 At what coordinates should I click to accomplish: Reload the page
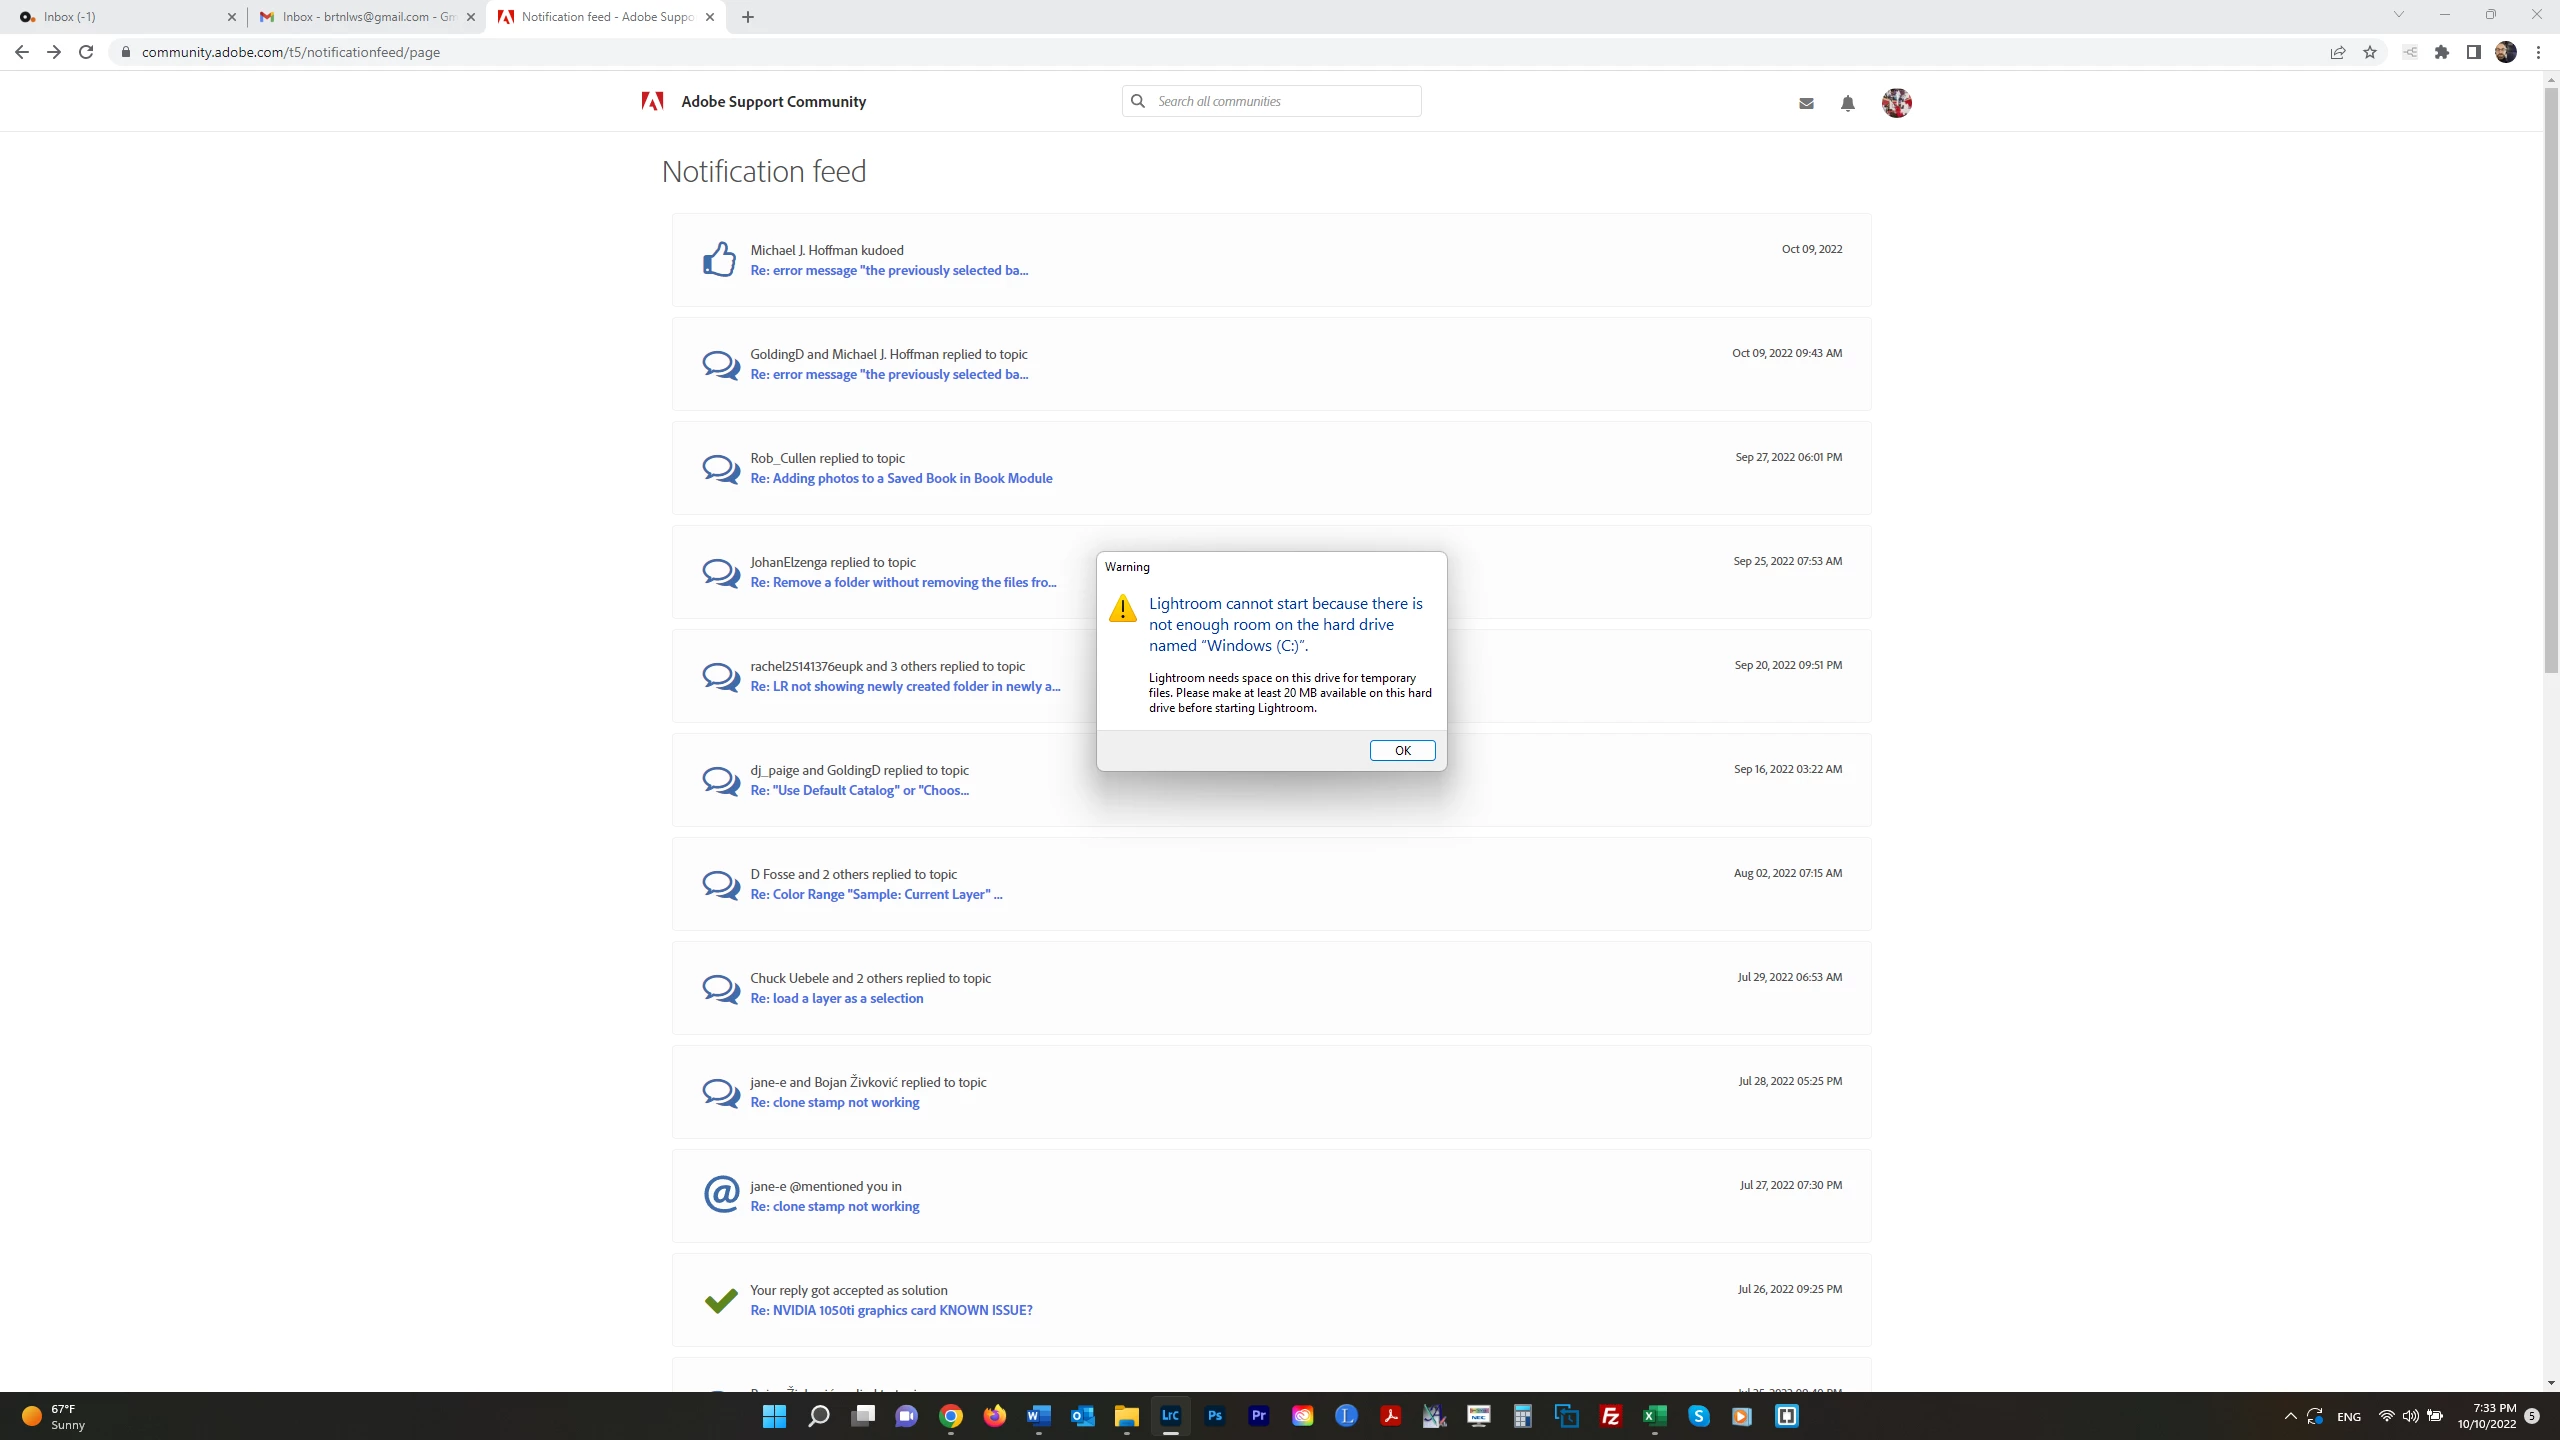(86, 52)
